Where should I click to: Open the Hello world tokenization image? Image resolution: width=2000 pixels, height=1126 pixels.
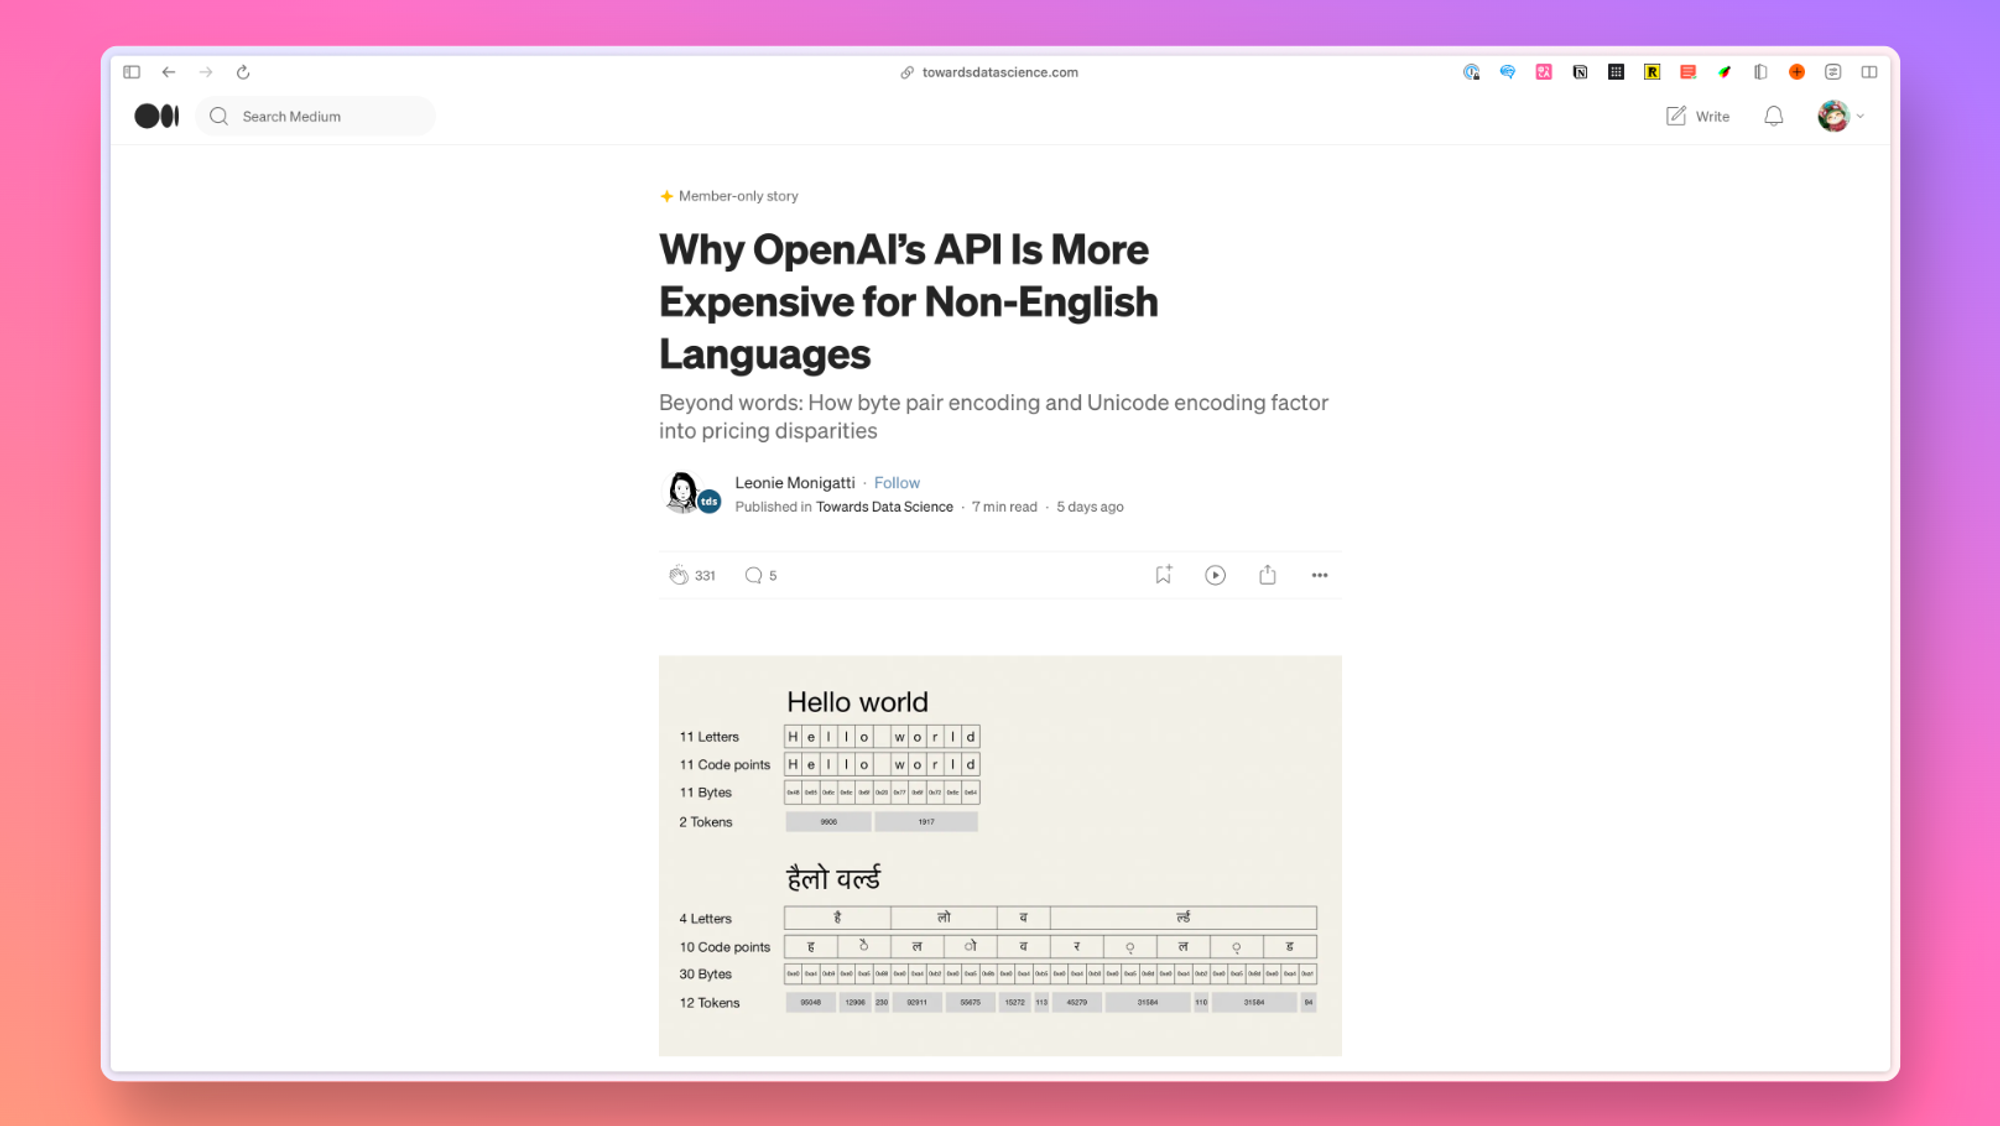(x=1000, y=855)
